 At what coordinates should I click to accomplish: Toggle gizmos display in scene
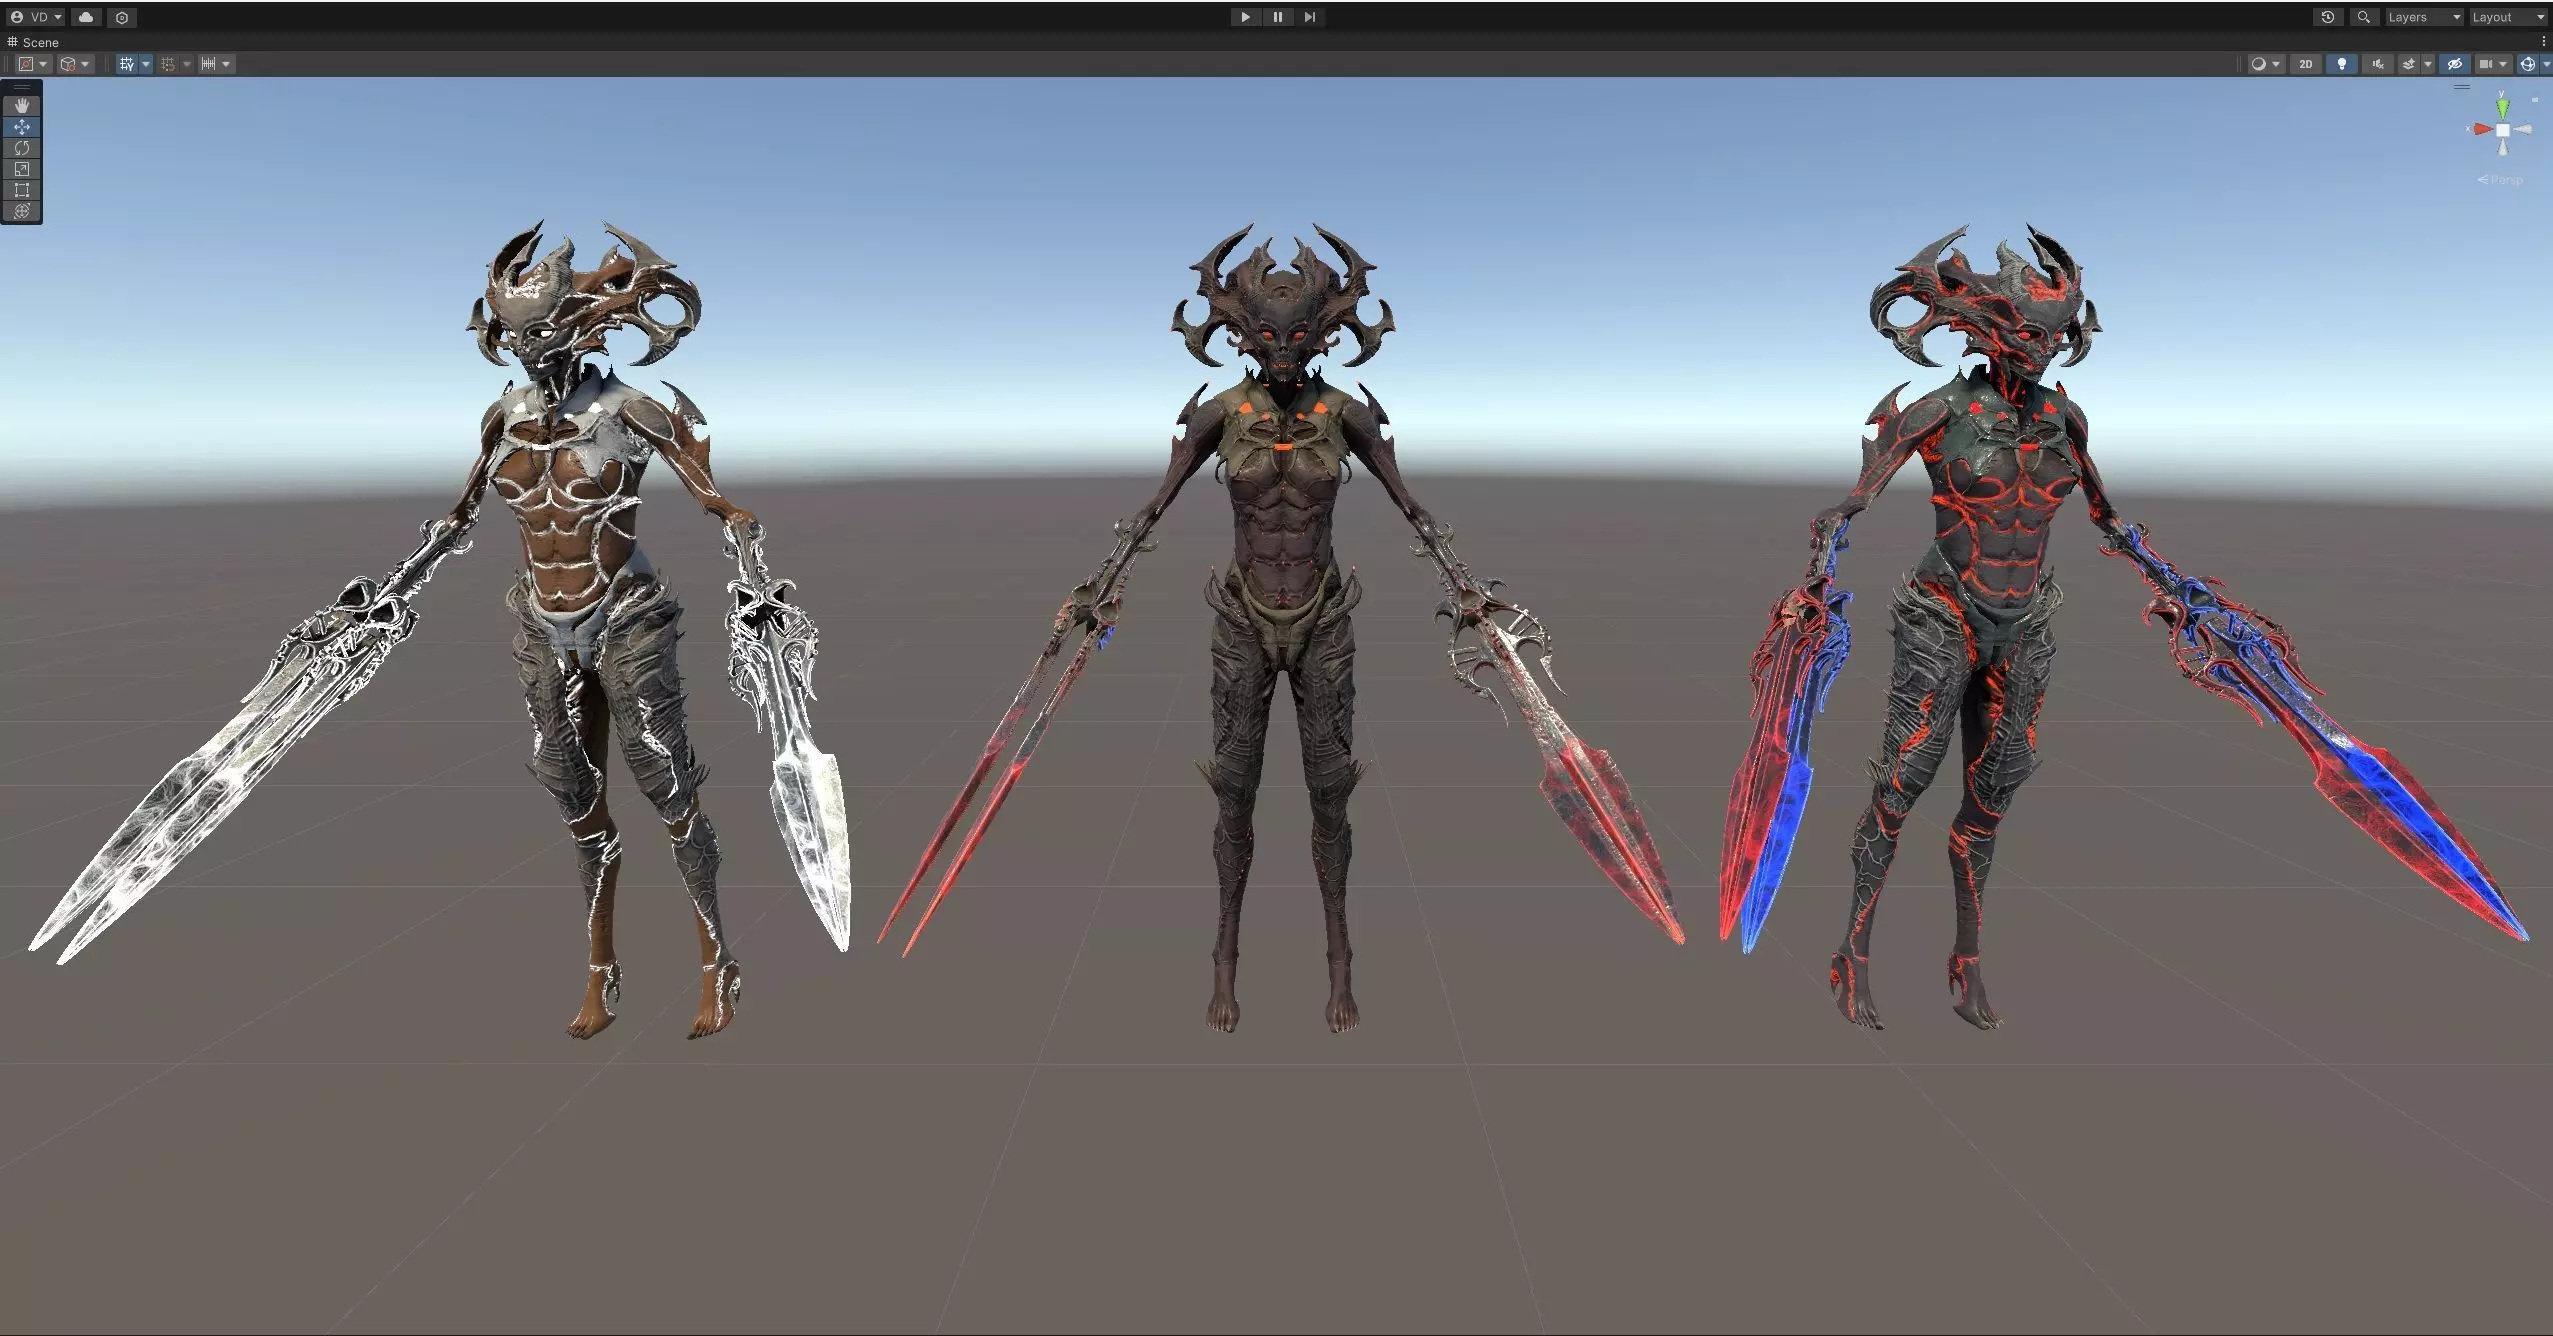point(2527,64)
